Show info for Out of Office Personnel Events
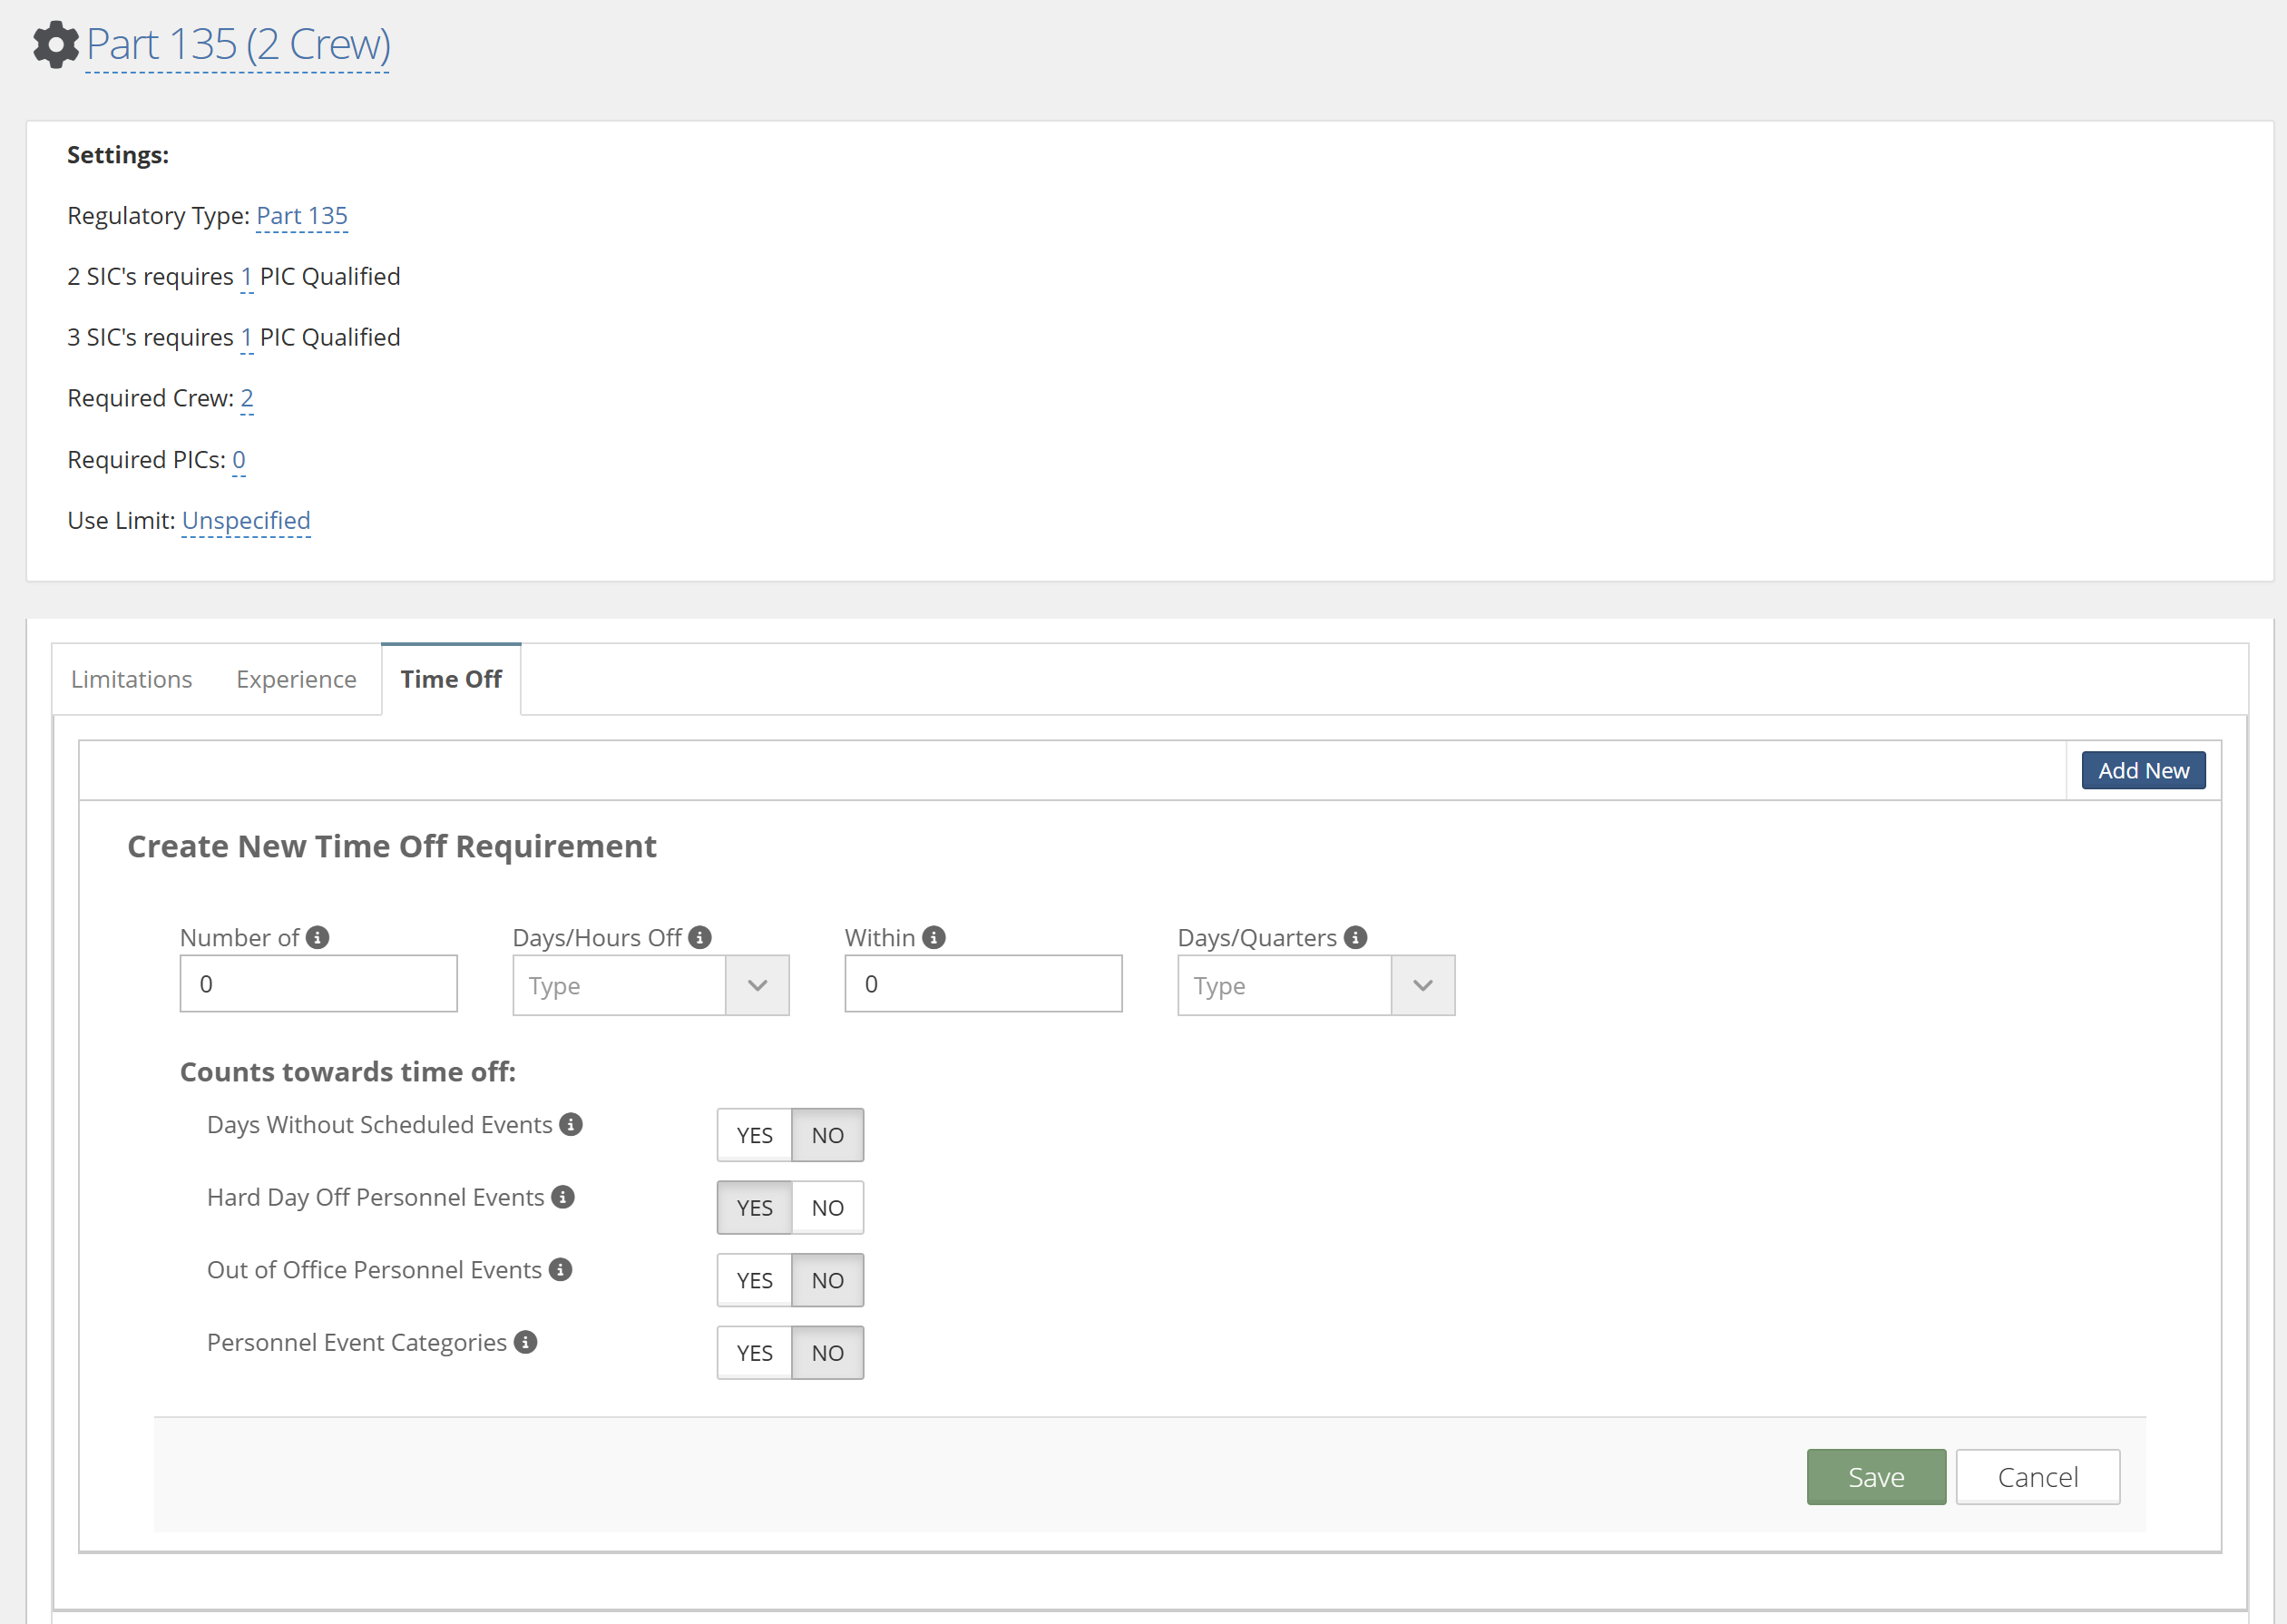Image resolution: width=2287 pixels, height=1624 pixels. click(x=561, y=1269)
